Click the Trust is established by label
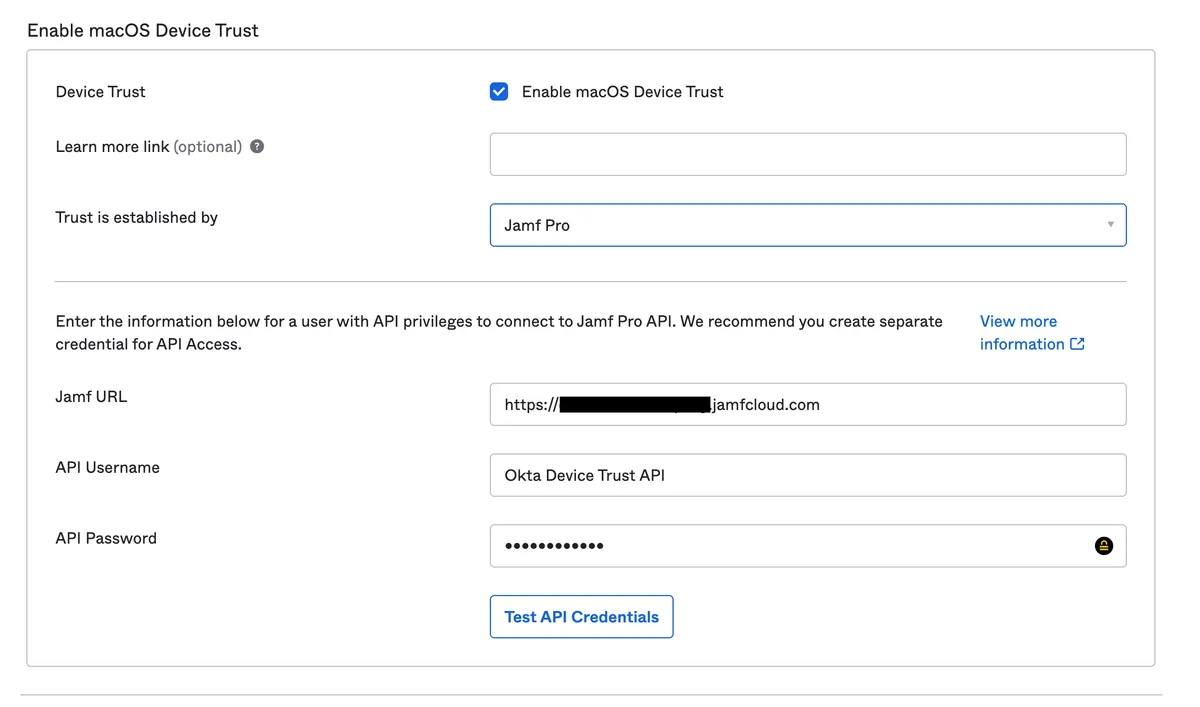 [136, 218]
